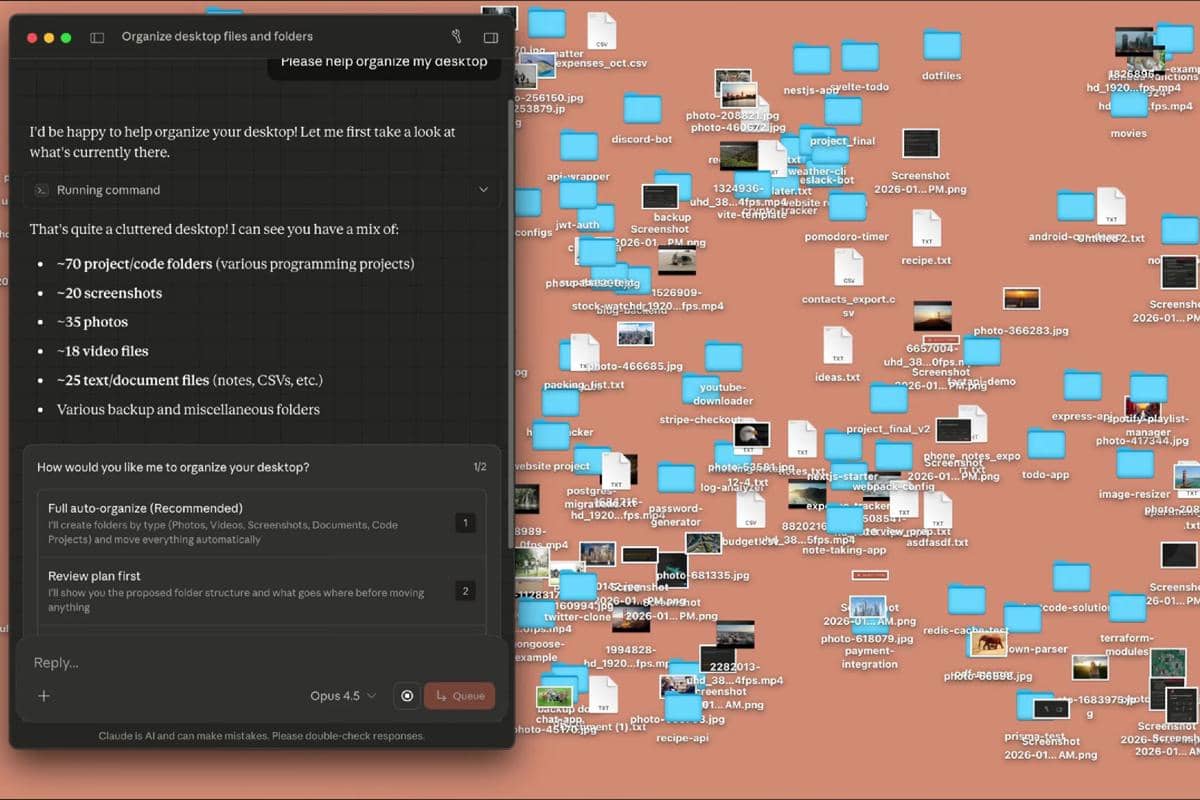Click the split-view icon at top right of window

coord(489,36)
